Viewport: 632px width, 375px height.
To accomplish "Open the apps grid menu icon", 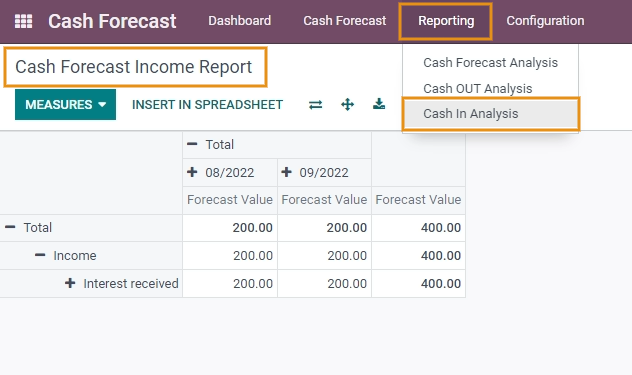I will click(23, 21).
